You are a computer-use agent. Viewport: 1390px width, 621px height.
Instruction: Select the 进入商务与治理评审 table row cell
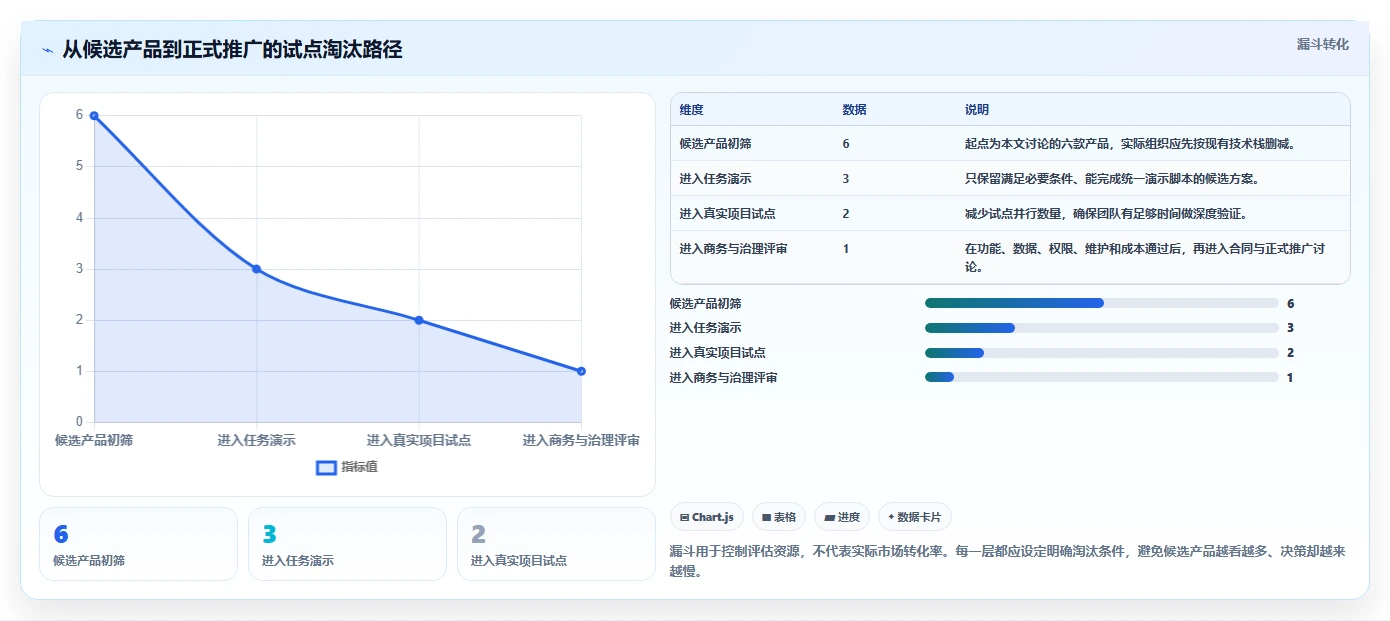coord(733,249)
